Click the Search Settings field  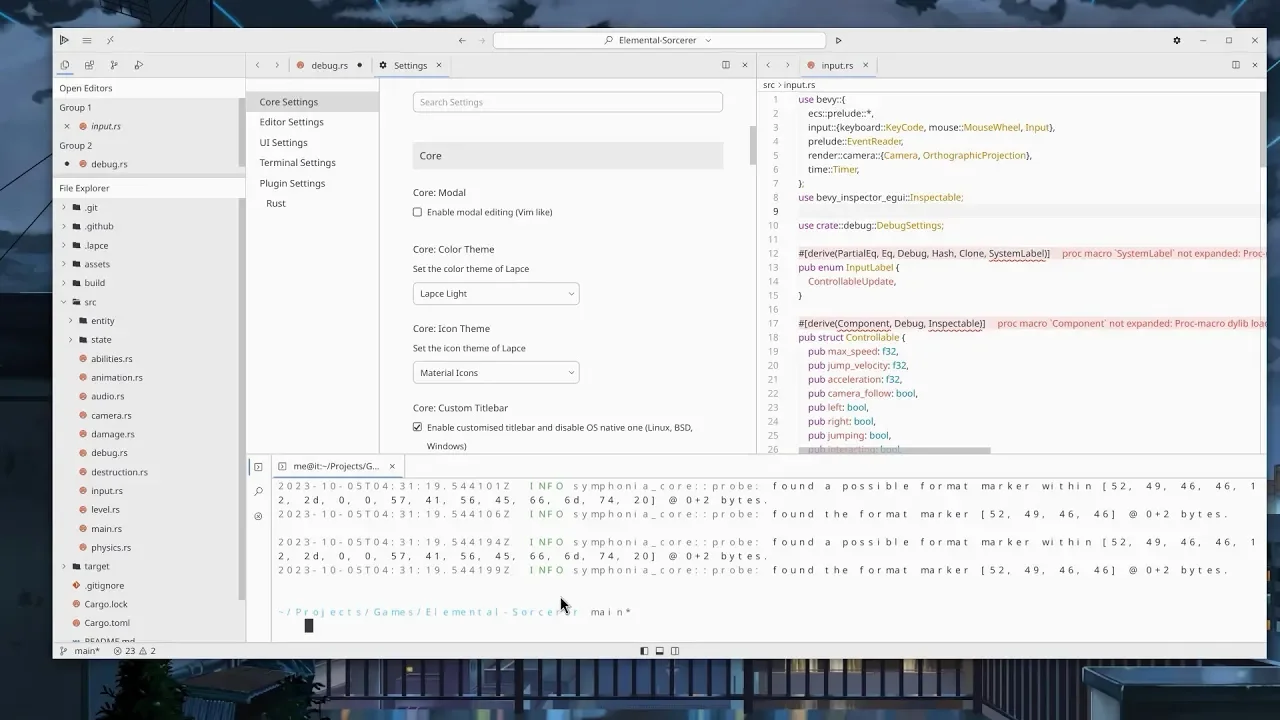pos(567,102)
